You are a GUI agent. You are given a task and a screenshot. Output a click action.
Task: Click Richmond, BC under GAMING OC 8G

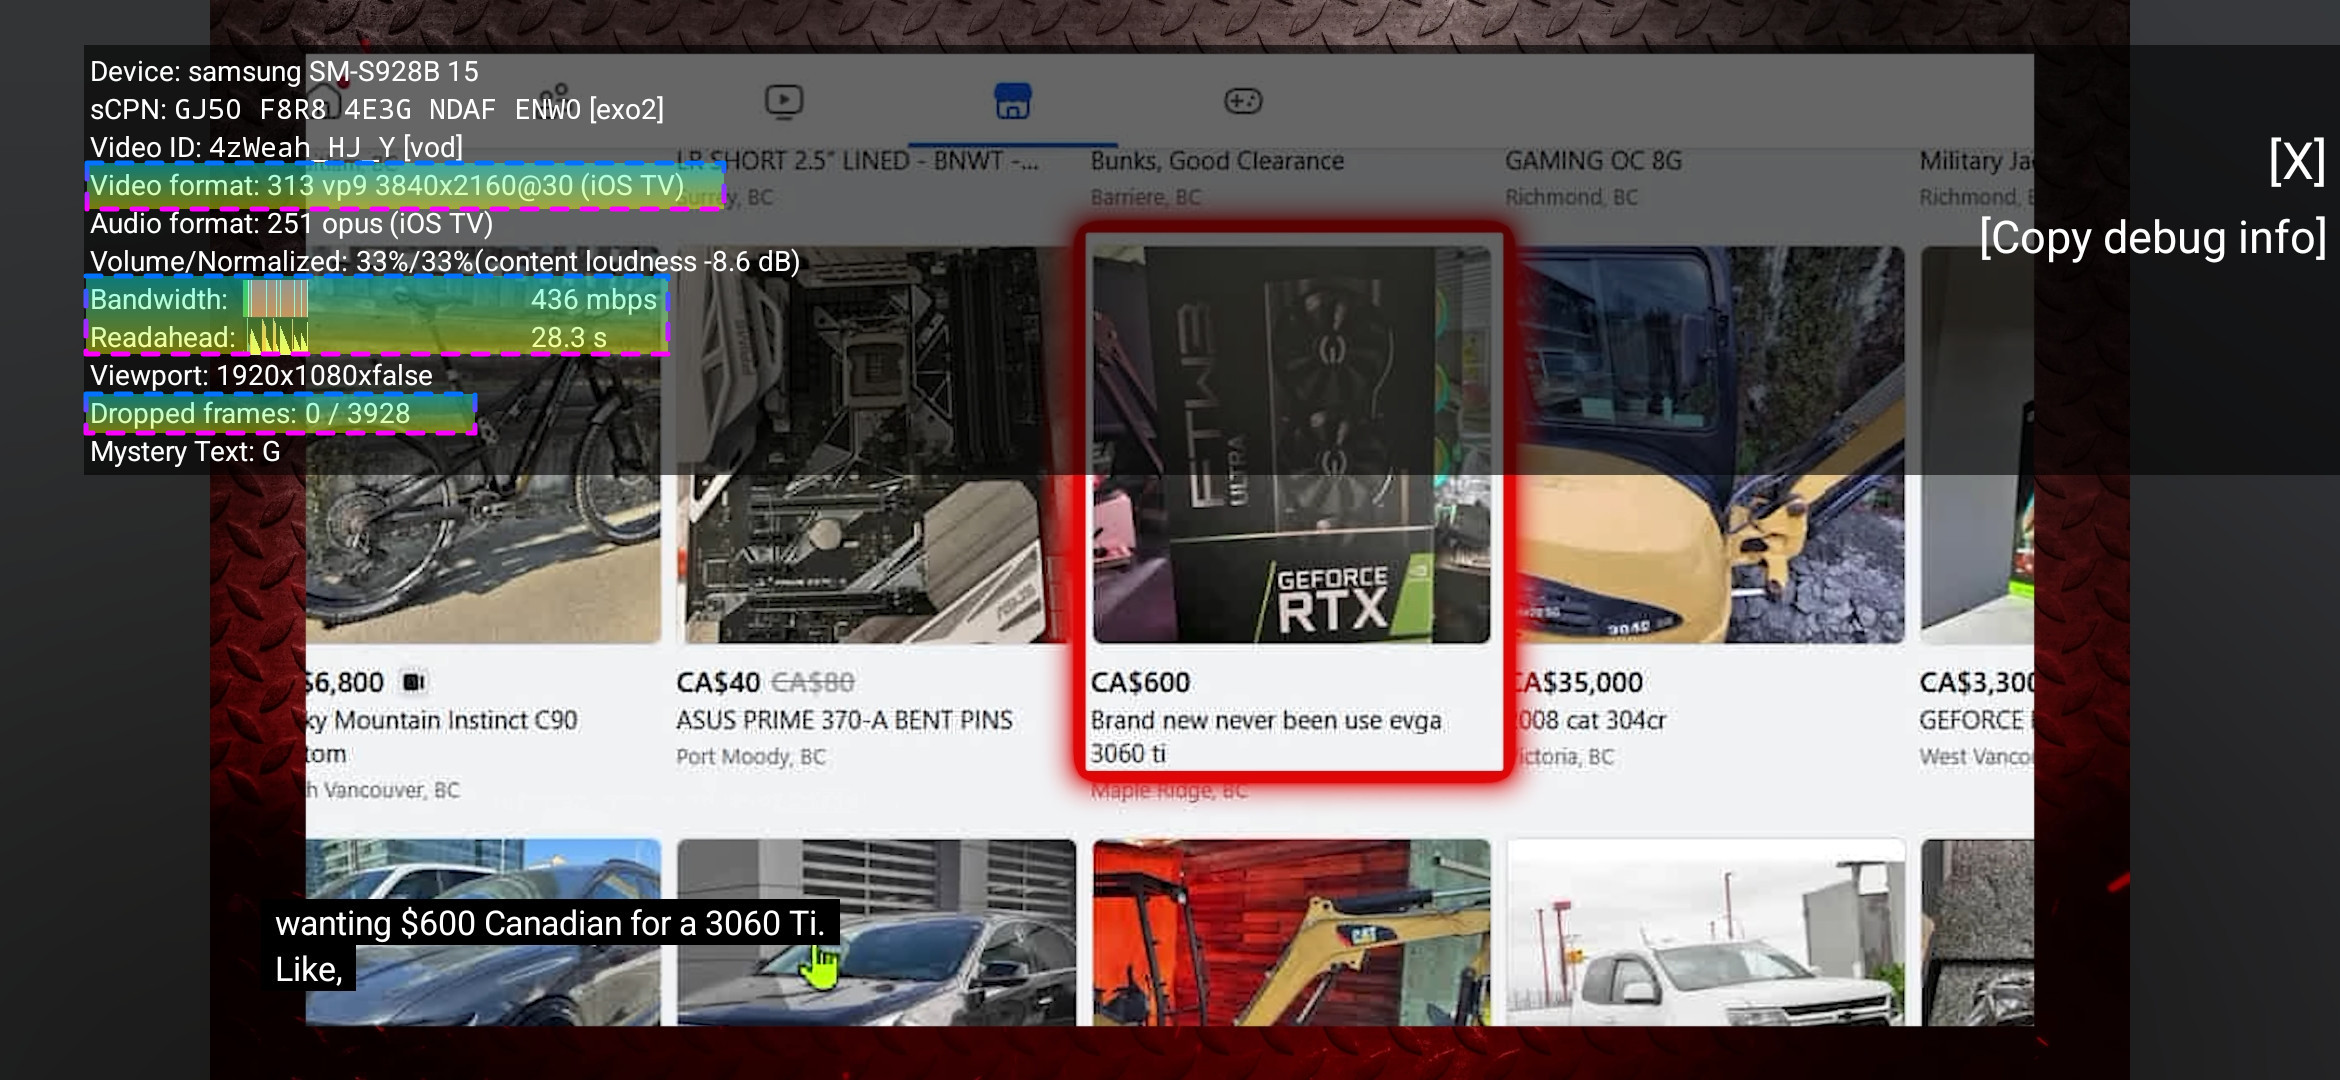pyautogui.click(x=1571, y=197)
